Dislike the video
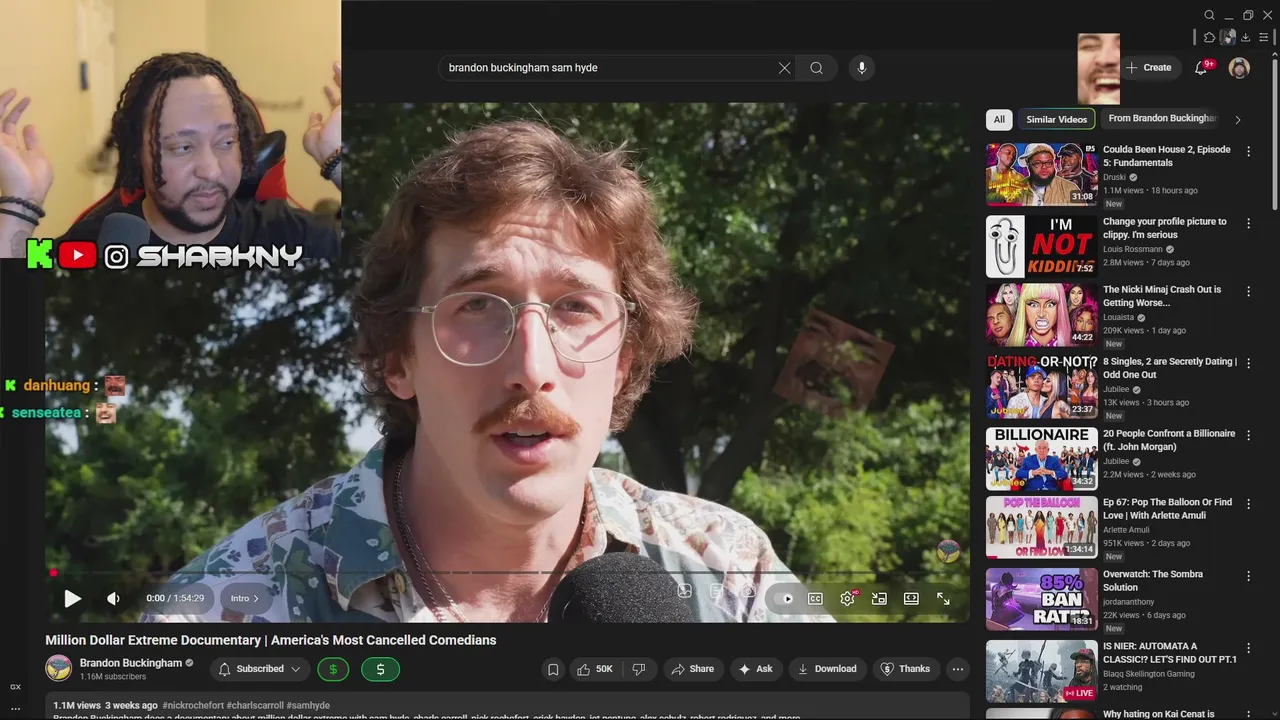The height and width of the screenshot is (720, 1280). click(x=639, y=669)
